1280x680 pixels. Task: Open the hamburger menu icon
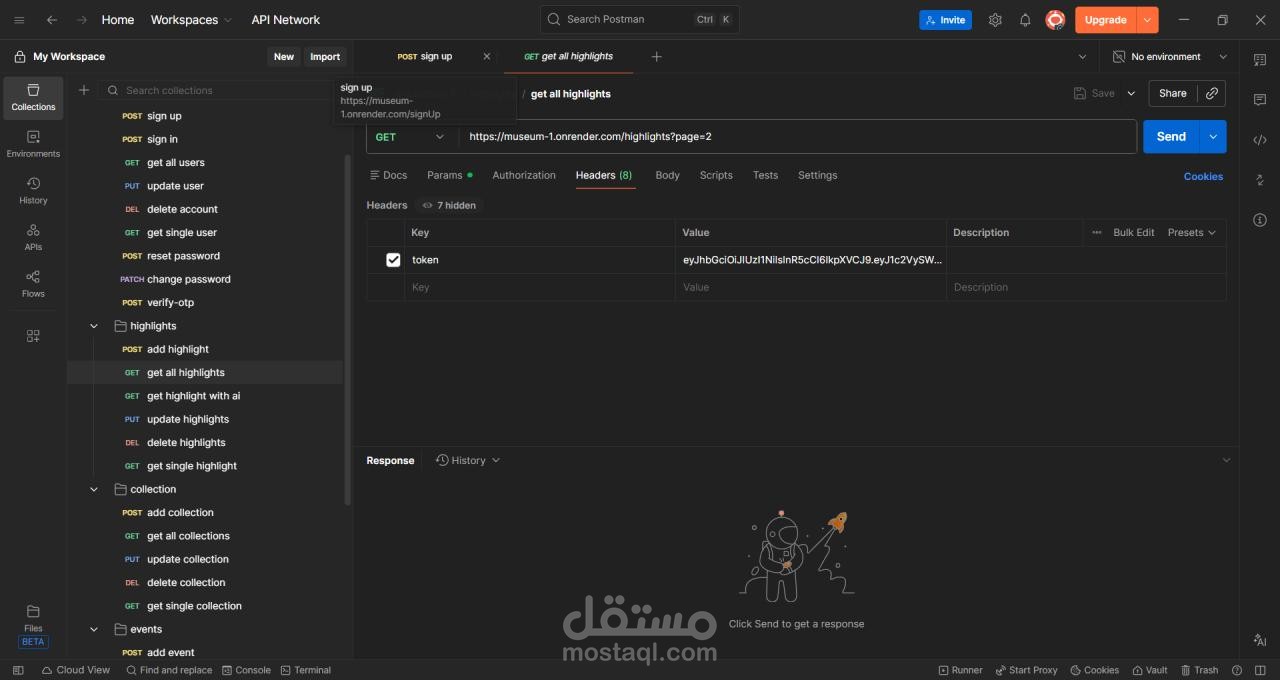point(19,20)
